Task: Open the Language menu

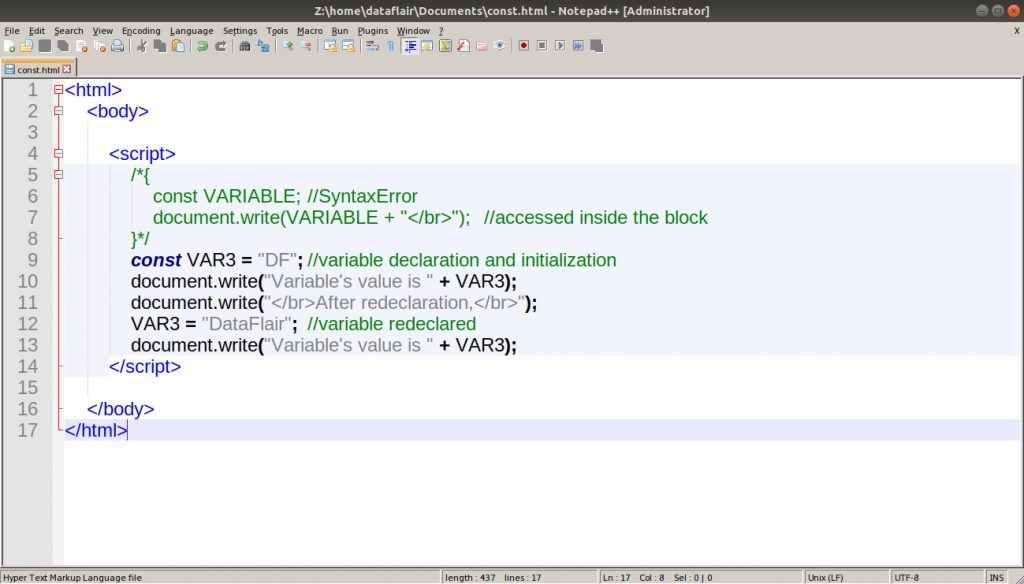Action: [191, 30]
